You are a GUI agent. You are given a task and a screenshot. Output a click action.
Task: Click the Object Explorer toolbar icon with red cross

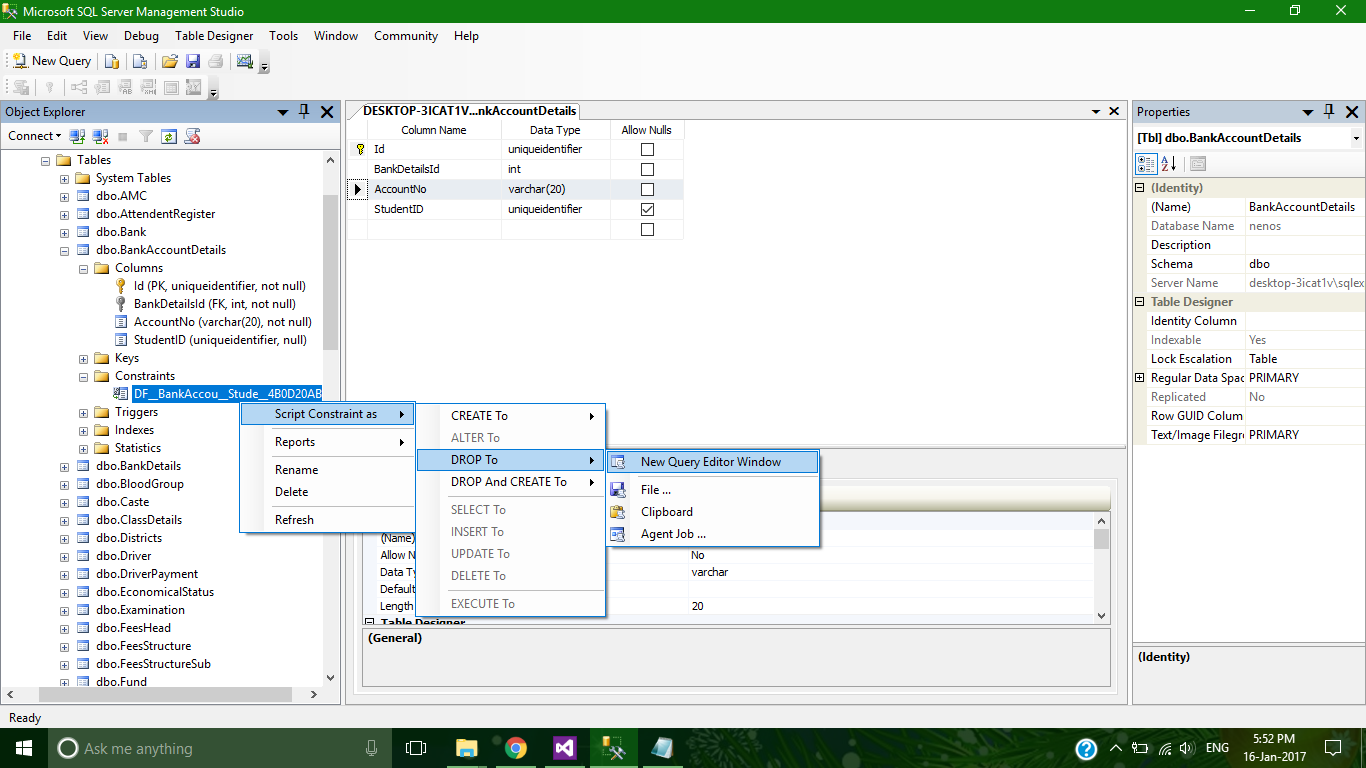pos(192,136)
